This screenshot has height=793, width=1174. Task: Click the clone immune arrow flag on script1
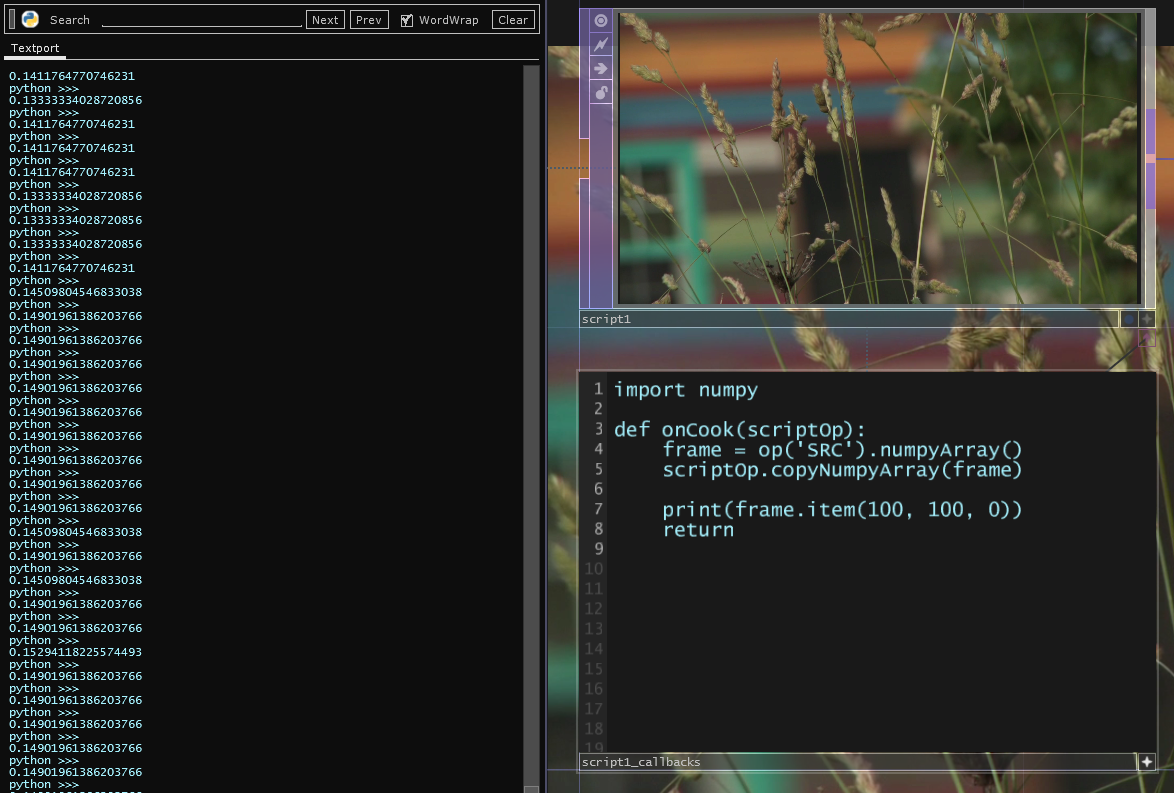pyautogui.click(x=601, y=68)
